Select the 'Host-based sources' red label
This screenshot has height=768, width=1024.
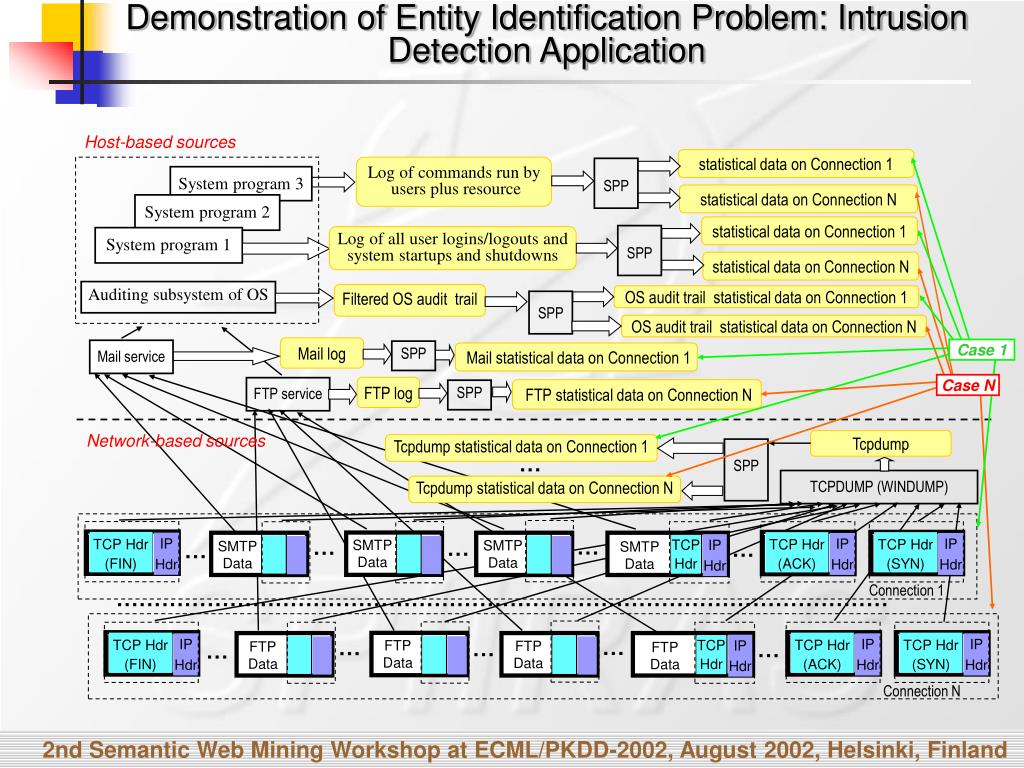(x=160, y=142)
